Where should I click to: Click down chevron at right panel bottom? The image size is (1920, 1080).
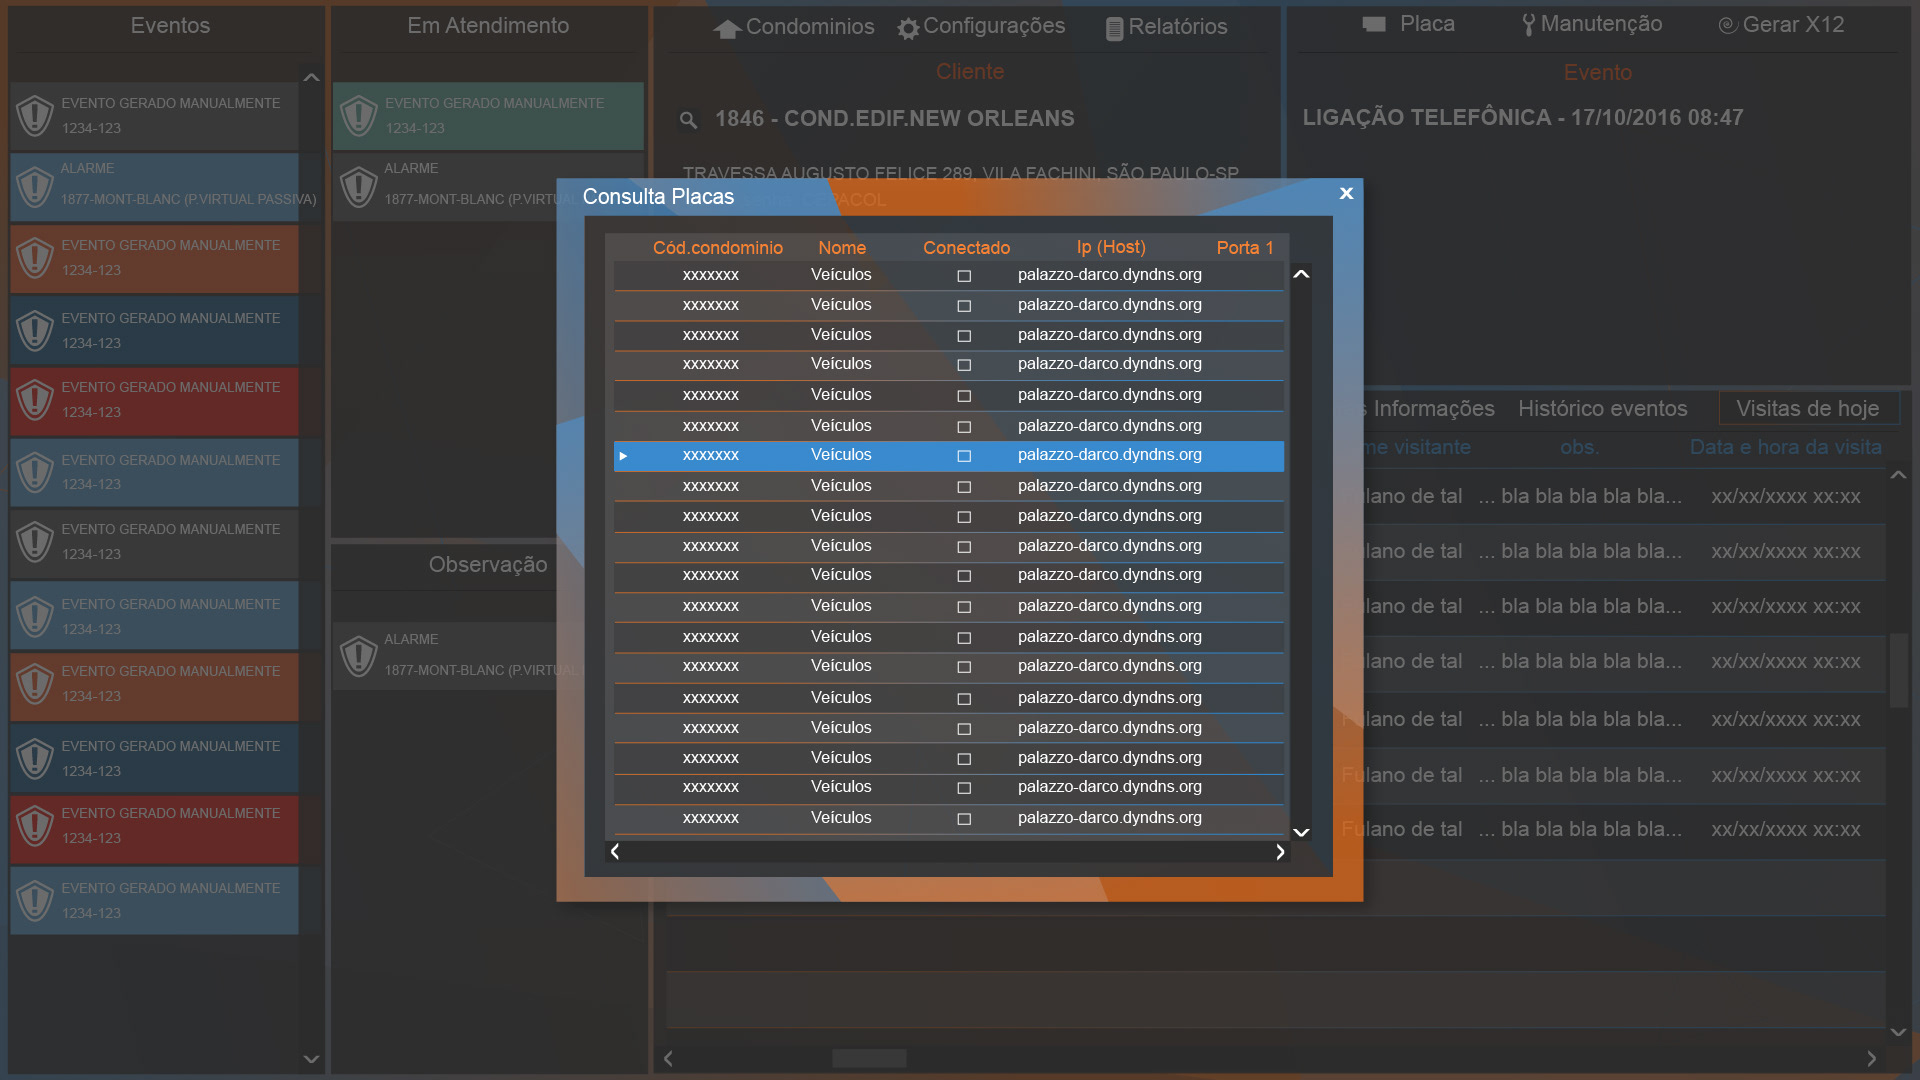coord(1898,1032)
